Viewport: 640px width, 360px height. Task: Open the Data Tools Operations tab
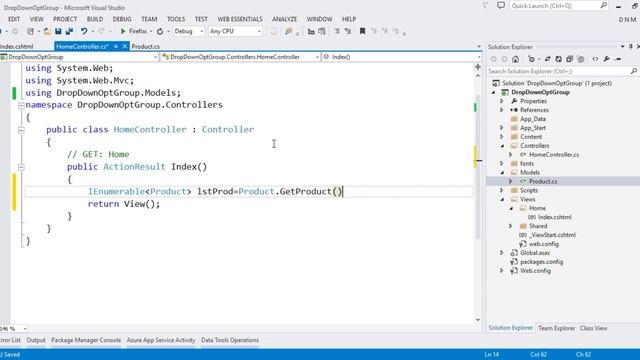(x=230, y=340)
